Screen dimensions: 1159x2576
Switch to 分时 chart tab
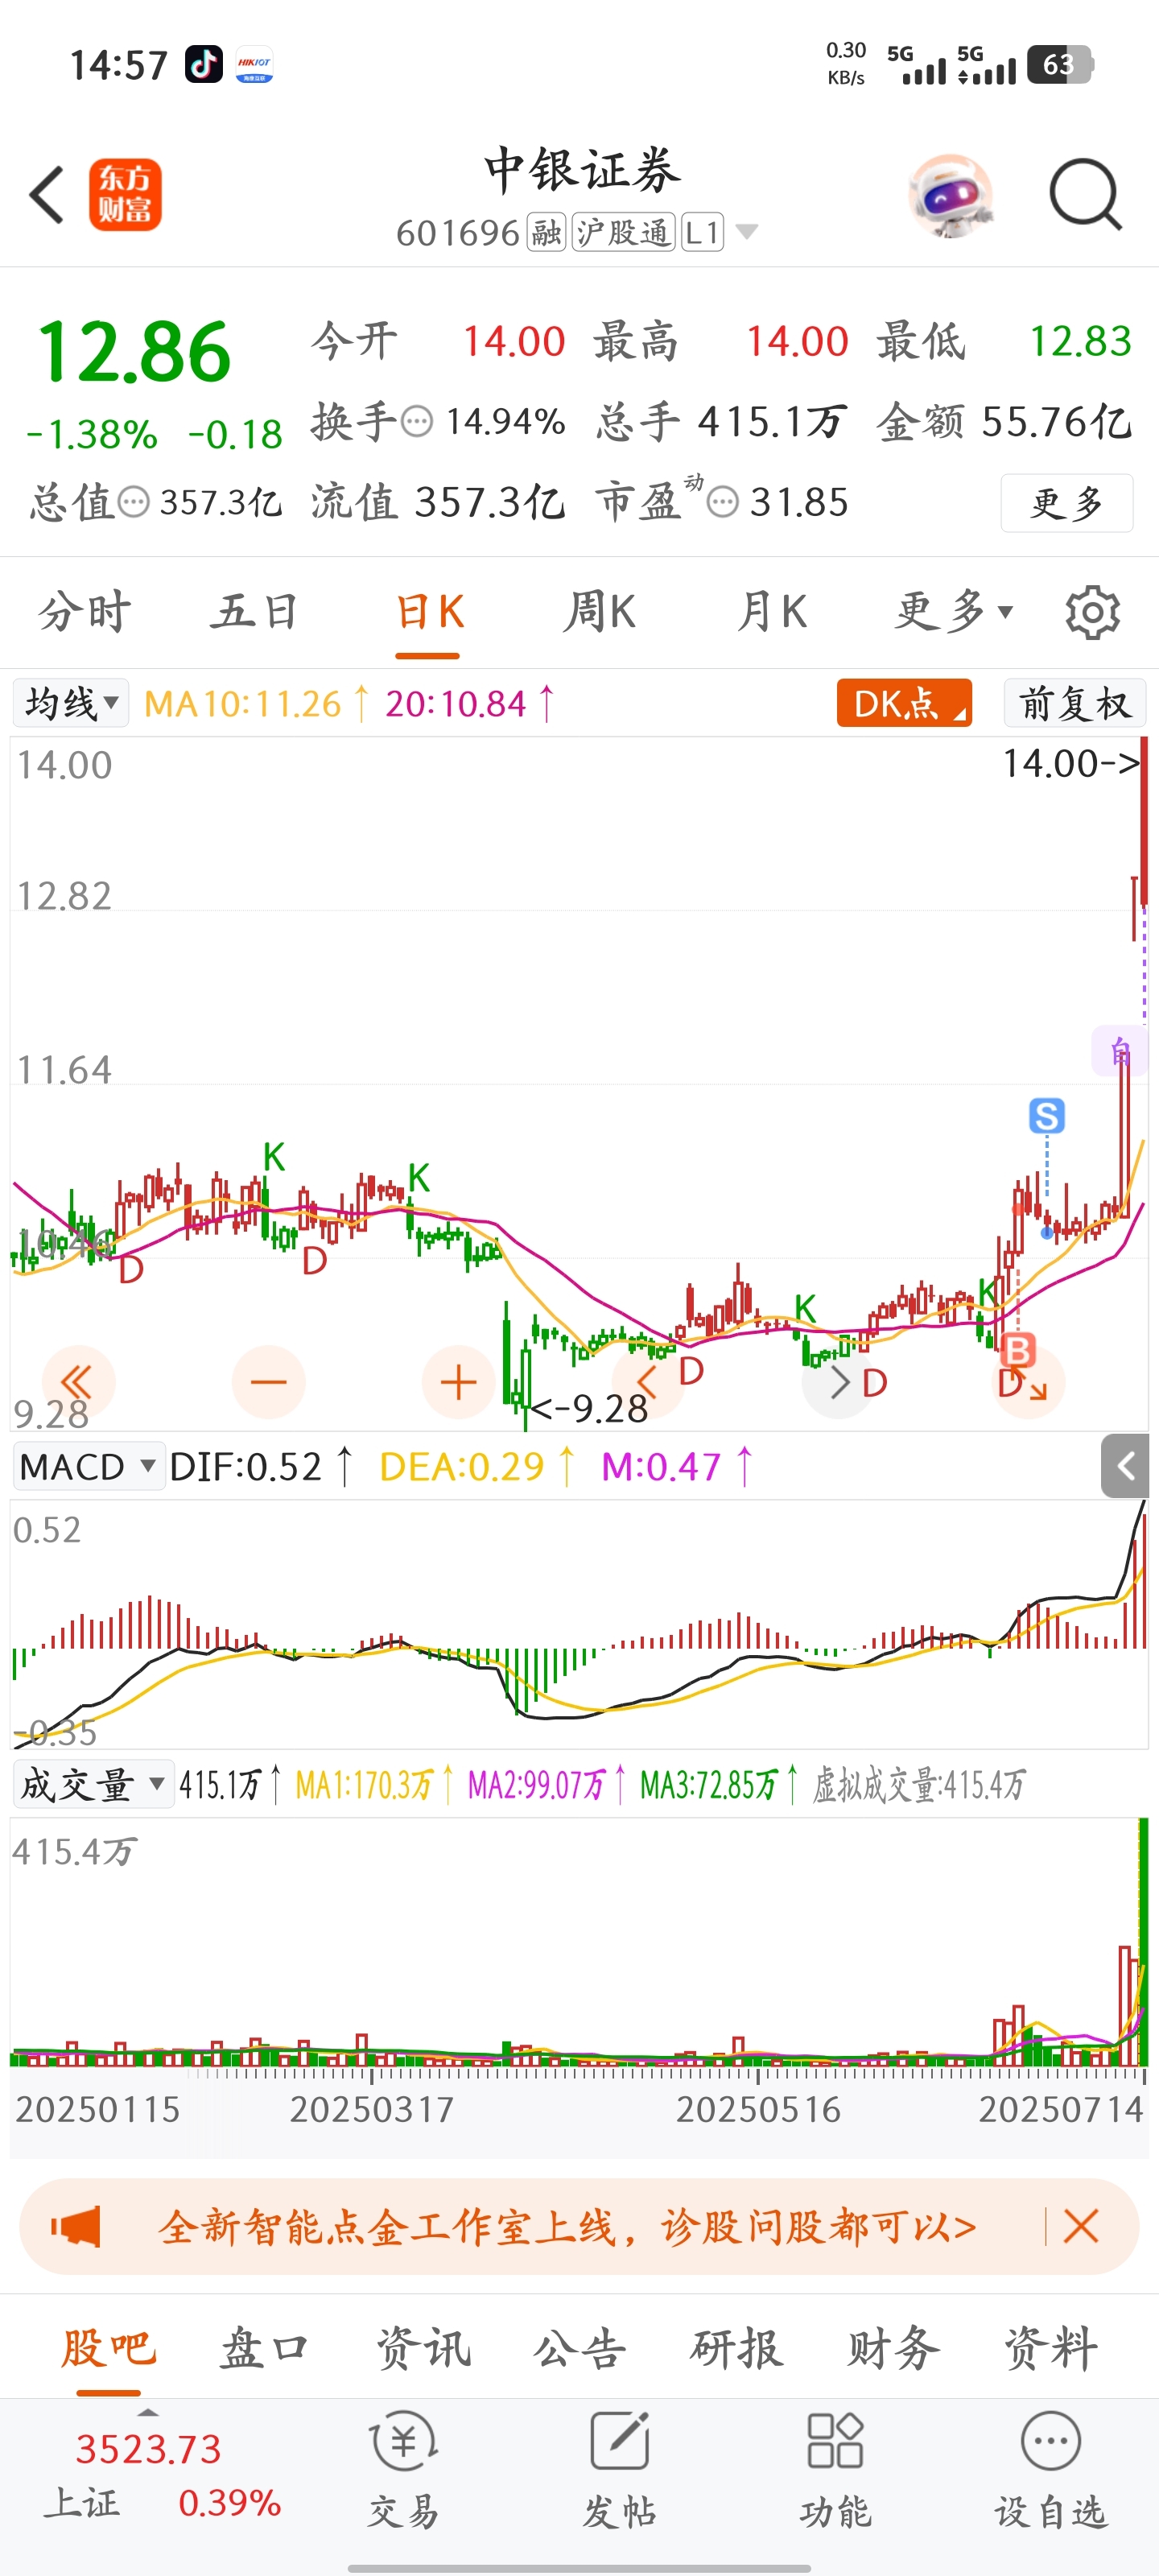point(84,611)
